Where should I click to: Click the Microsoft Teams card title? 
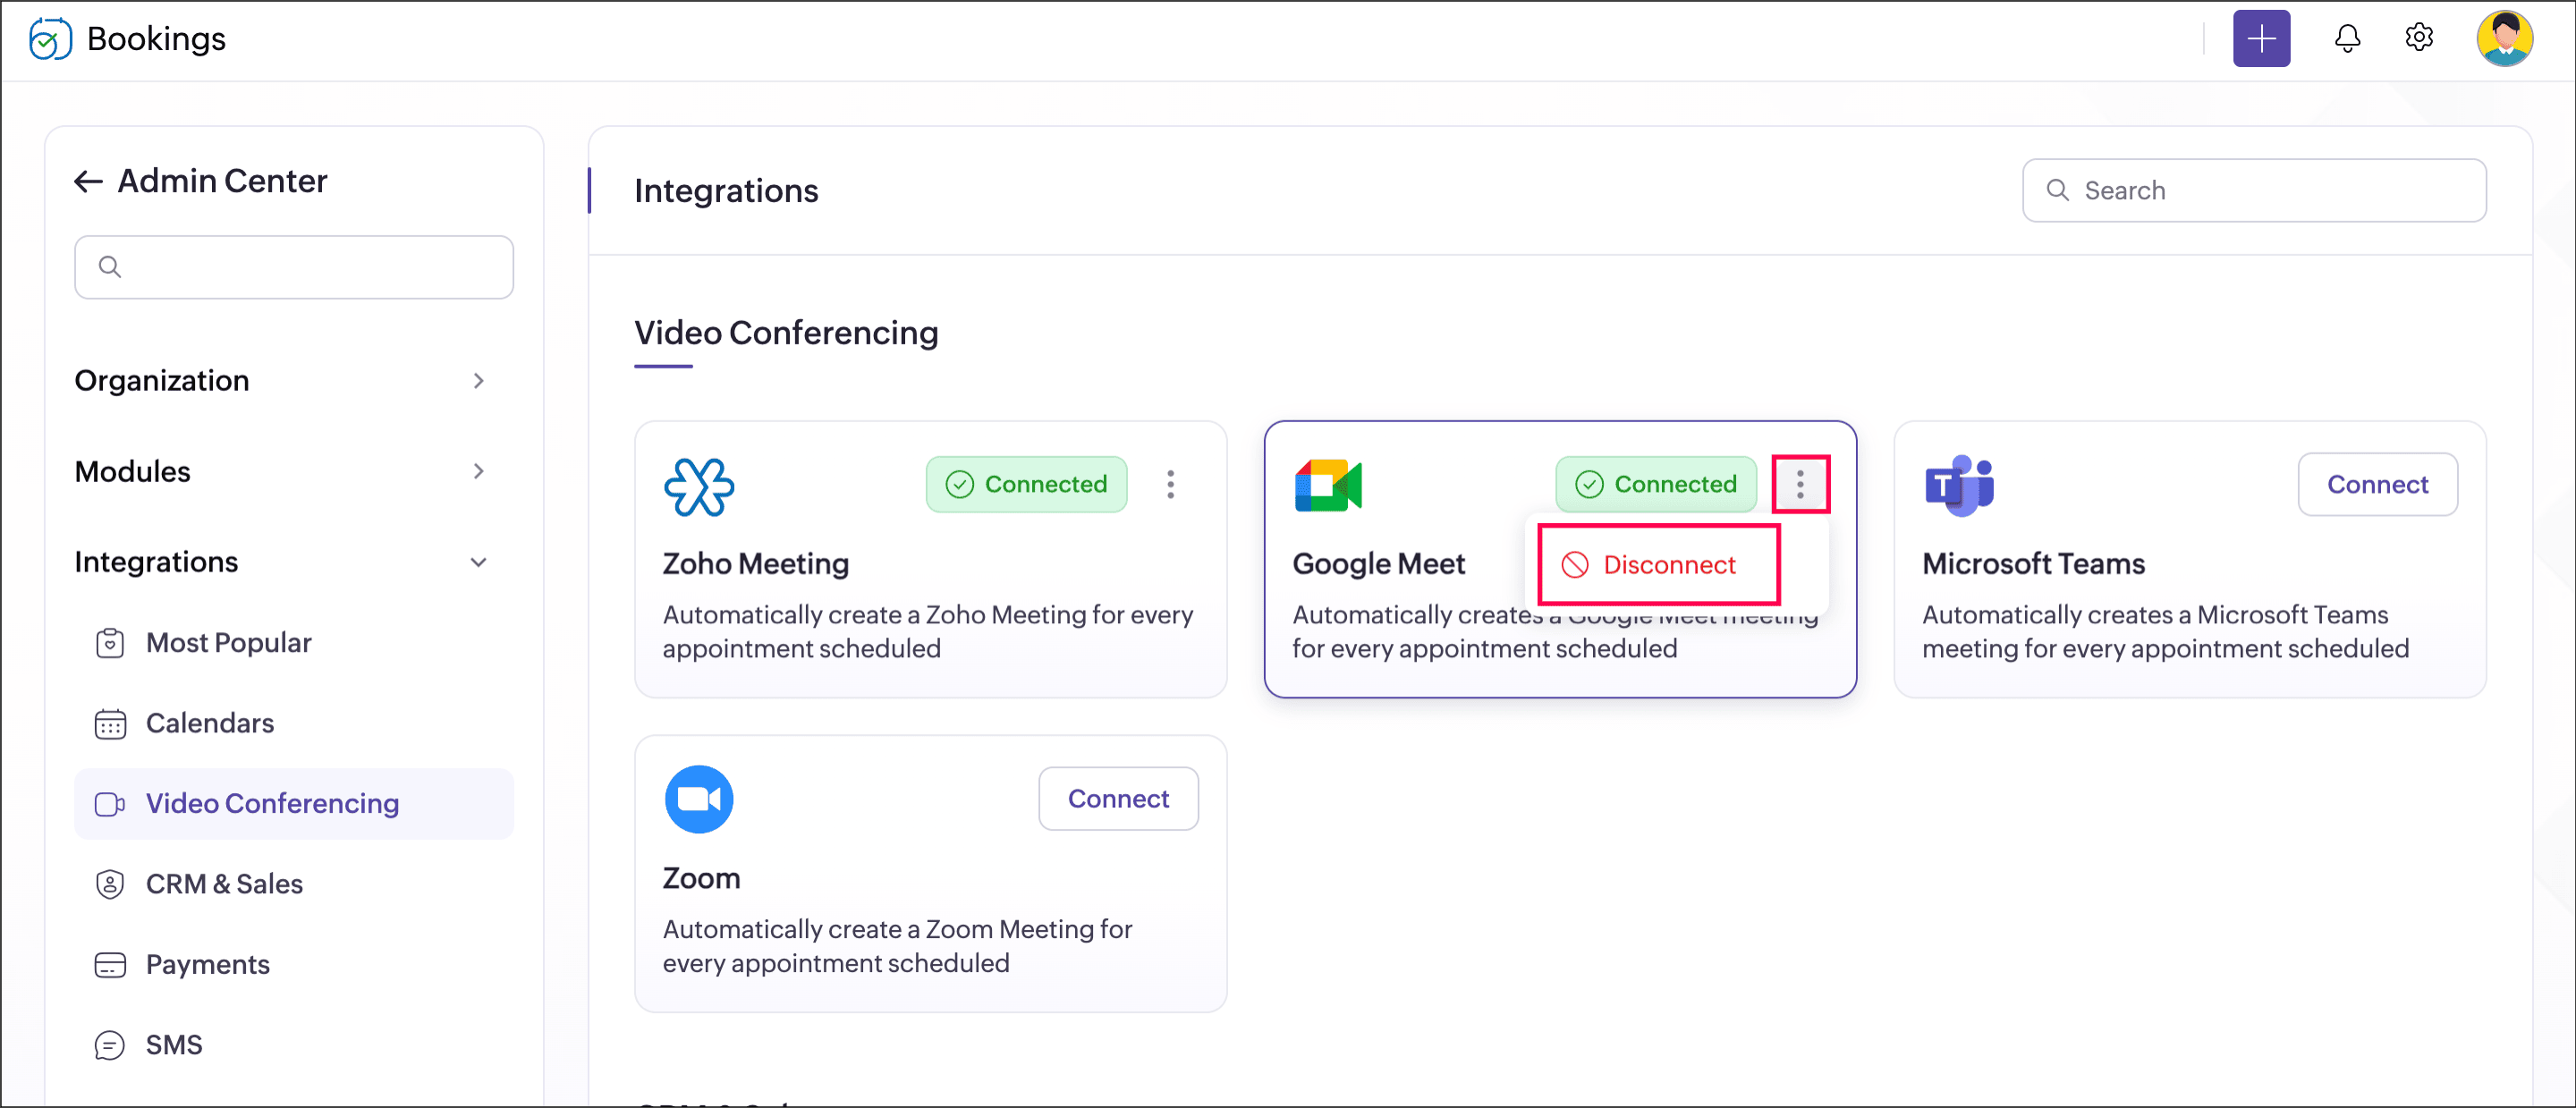pyautogui.click(x=2033, y=564)
